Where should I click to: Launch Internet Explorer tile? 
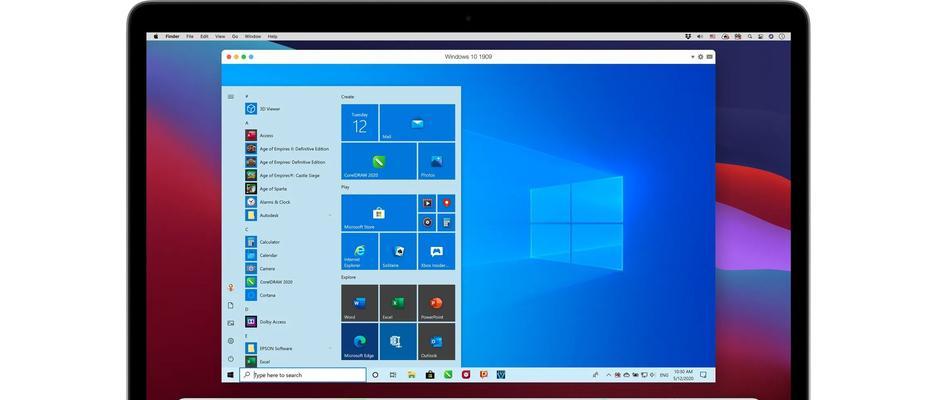360,251
